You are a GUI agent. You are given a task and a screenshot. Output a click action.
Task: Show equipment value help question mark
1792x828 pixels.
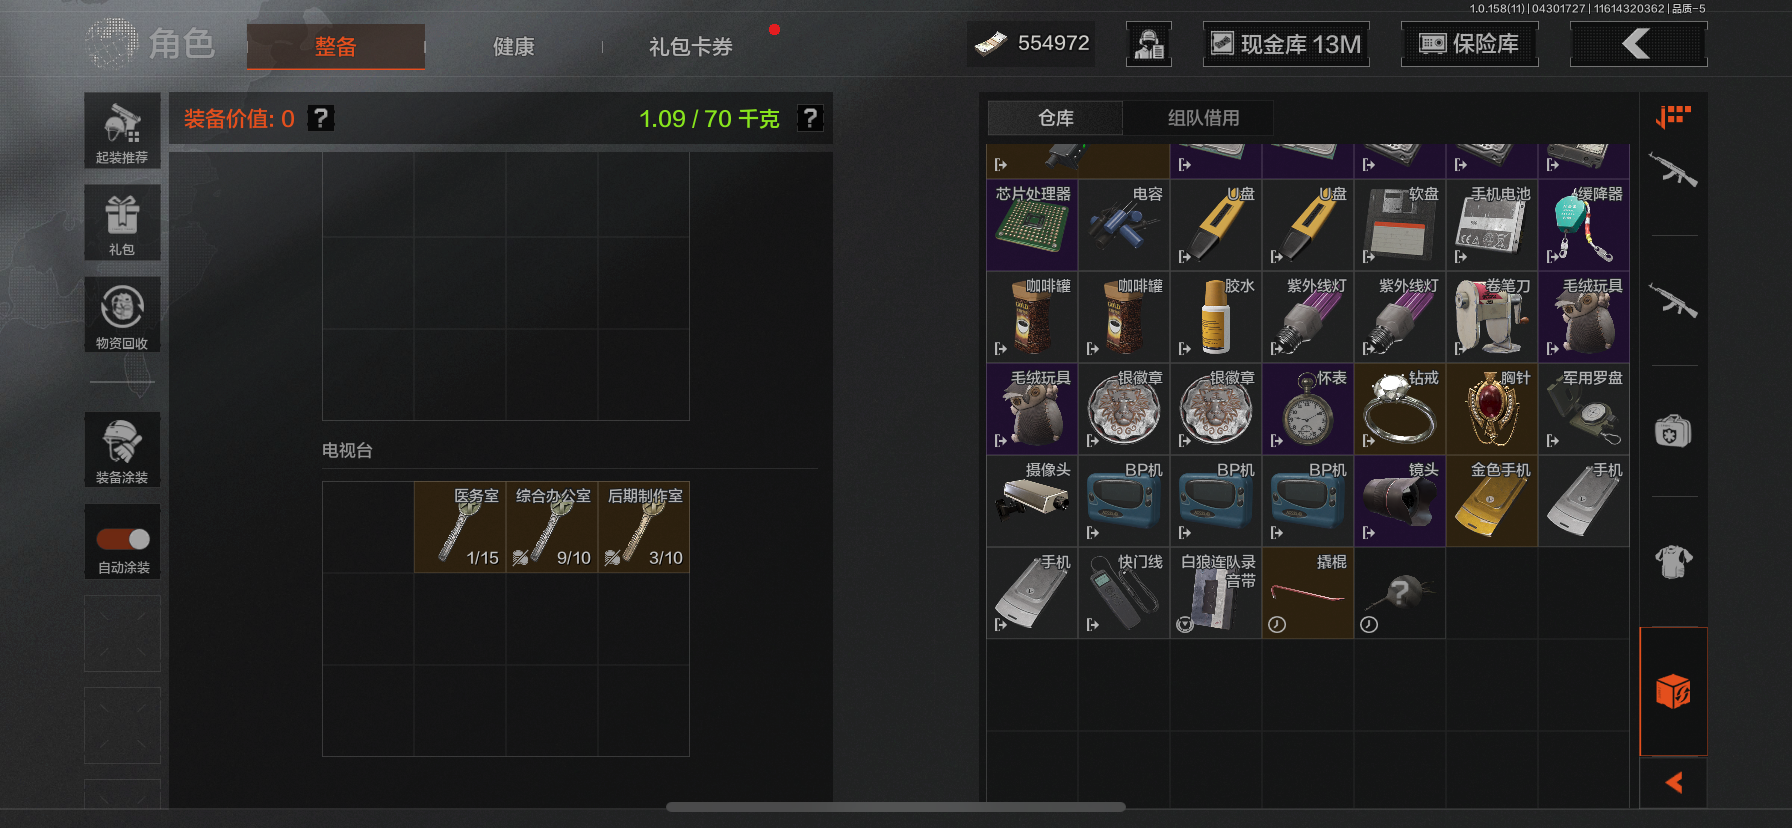point(320,118)
